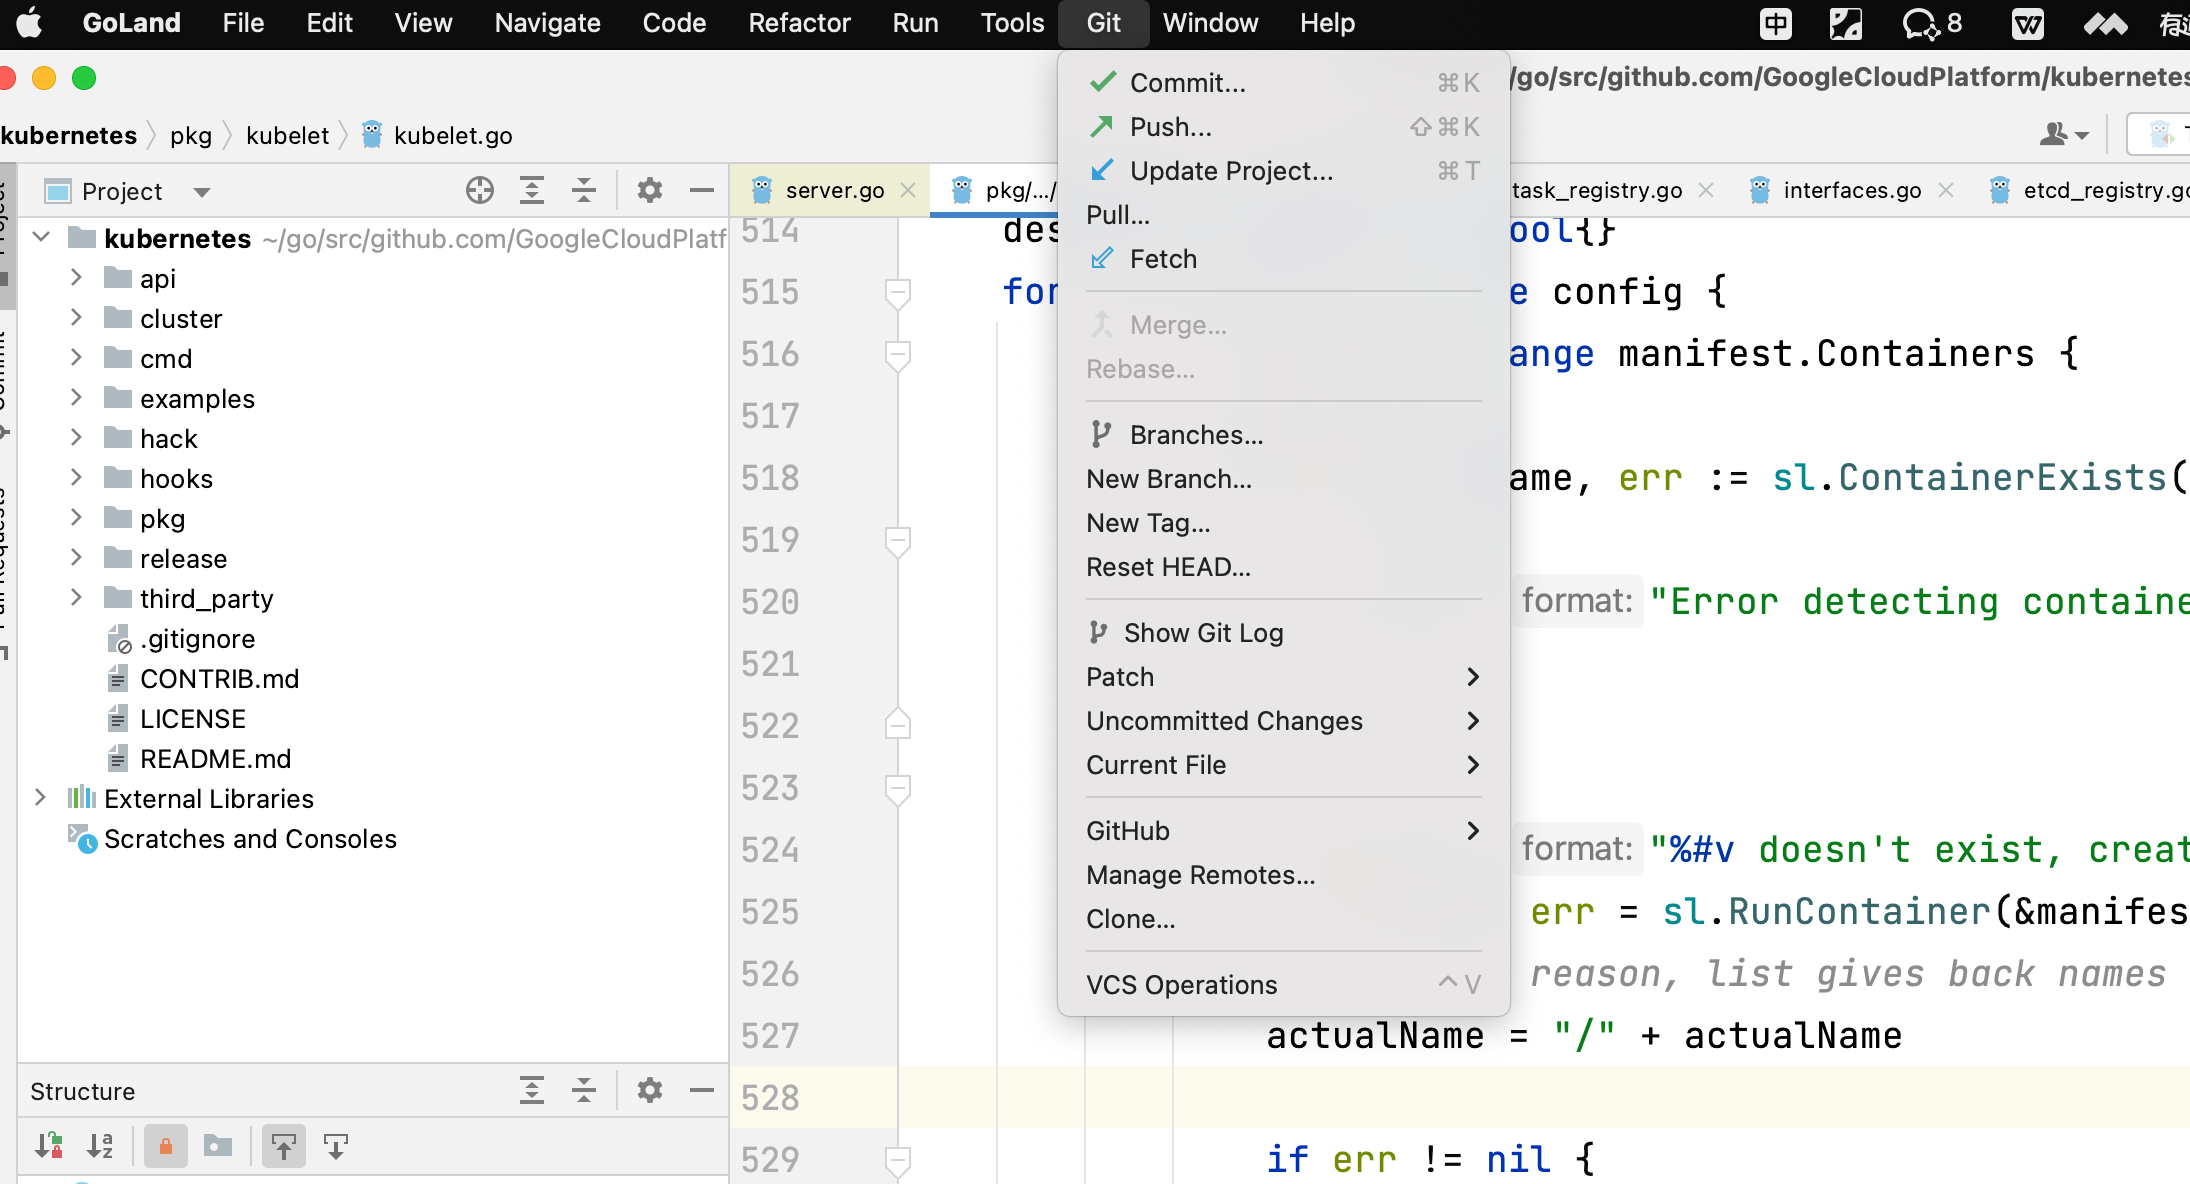Toggle autoscroll from source in Structure panel

[336, 1146]
